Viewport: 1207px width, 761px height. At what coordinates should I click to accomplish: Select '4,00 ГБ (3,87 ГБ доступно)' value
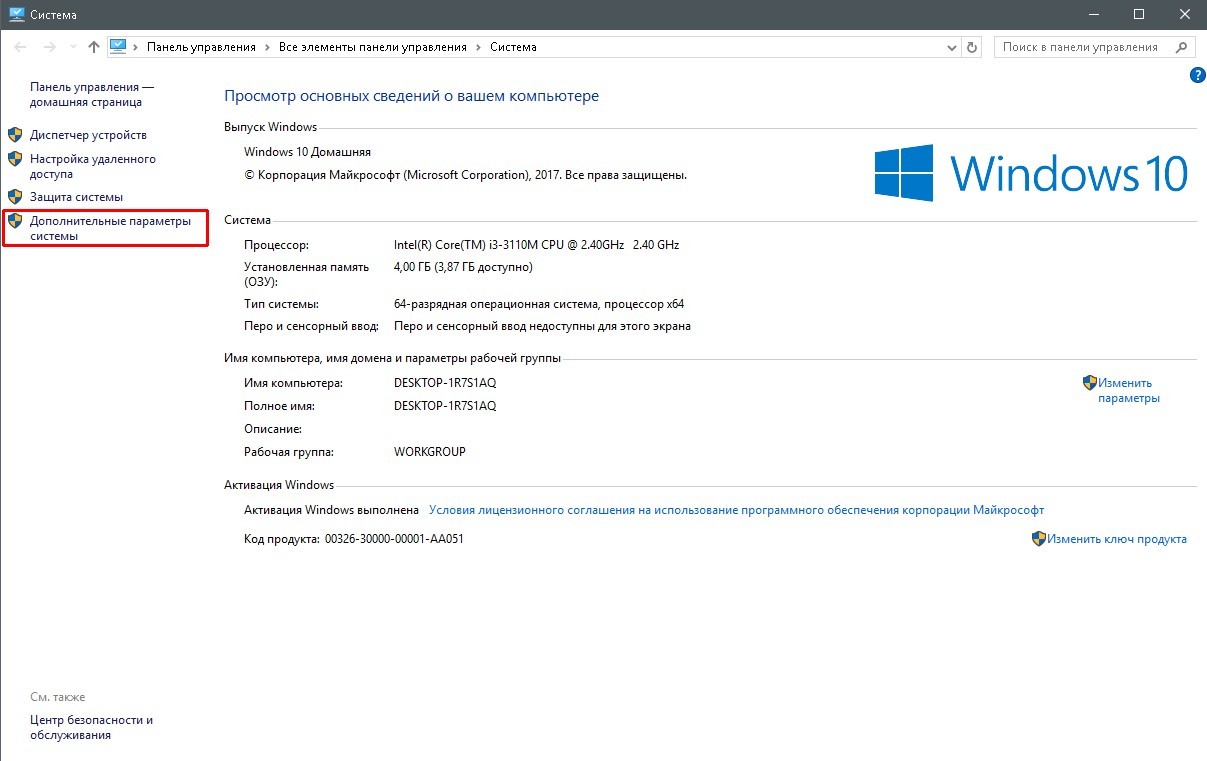(463, 267)
